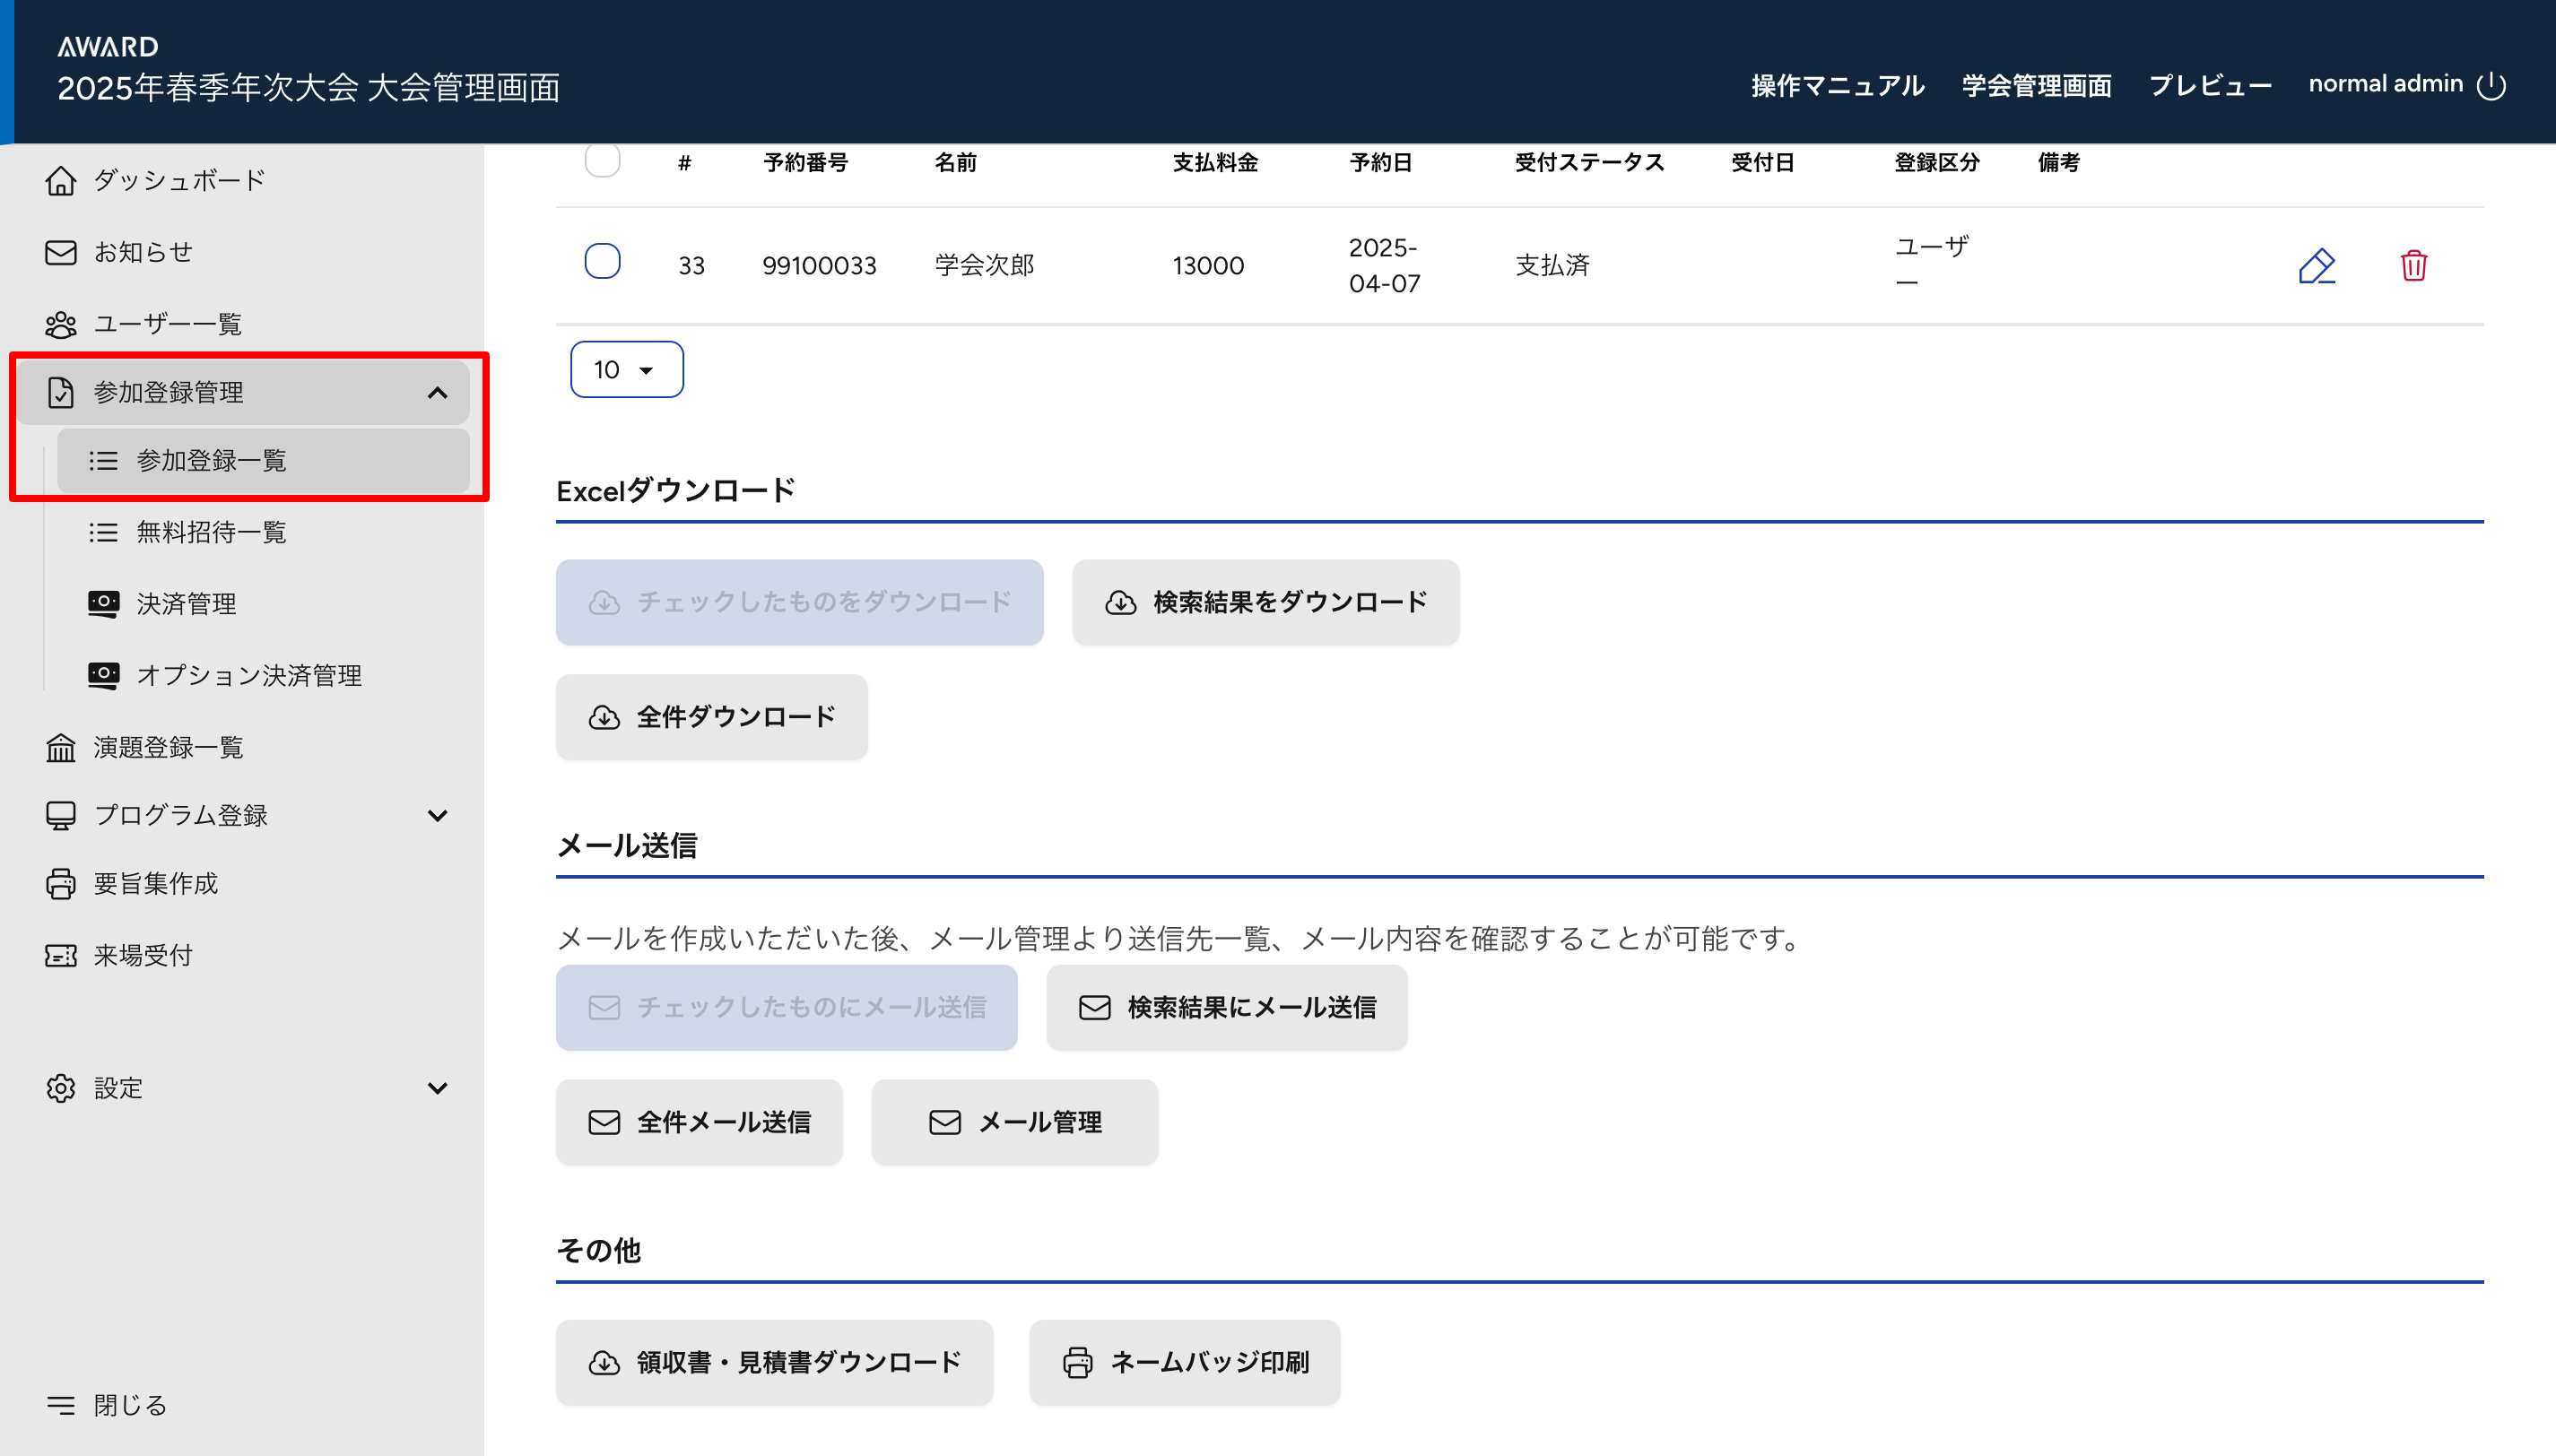Click the power logout icon next to normal admin

tap(2491, 86)
